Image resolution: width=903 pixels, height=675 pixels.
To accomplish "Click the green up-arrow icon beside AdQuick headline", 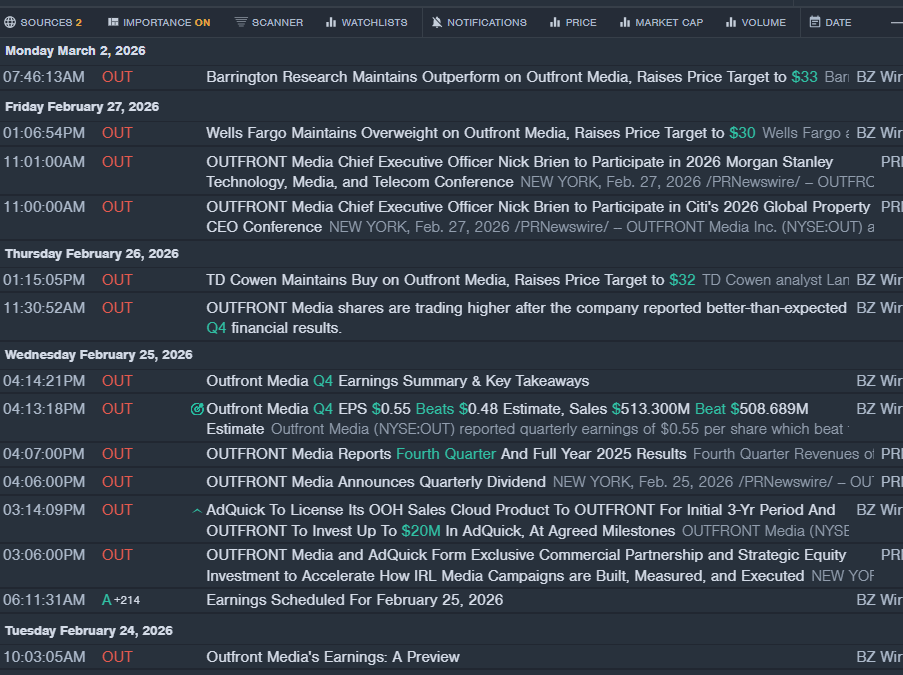I will [x=197, y=510].
